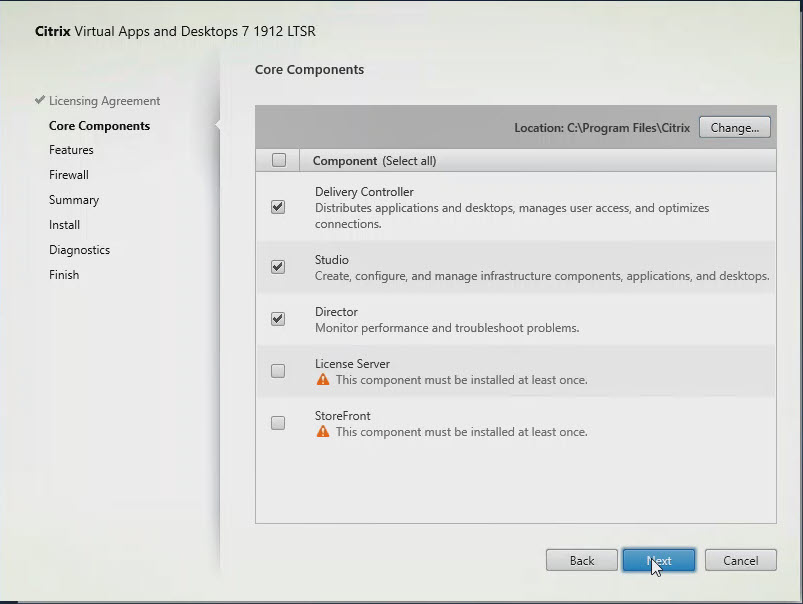Click the Delivery Controller title text

coord(364,192)
